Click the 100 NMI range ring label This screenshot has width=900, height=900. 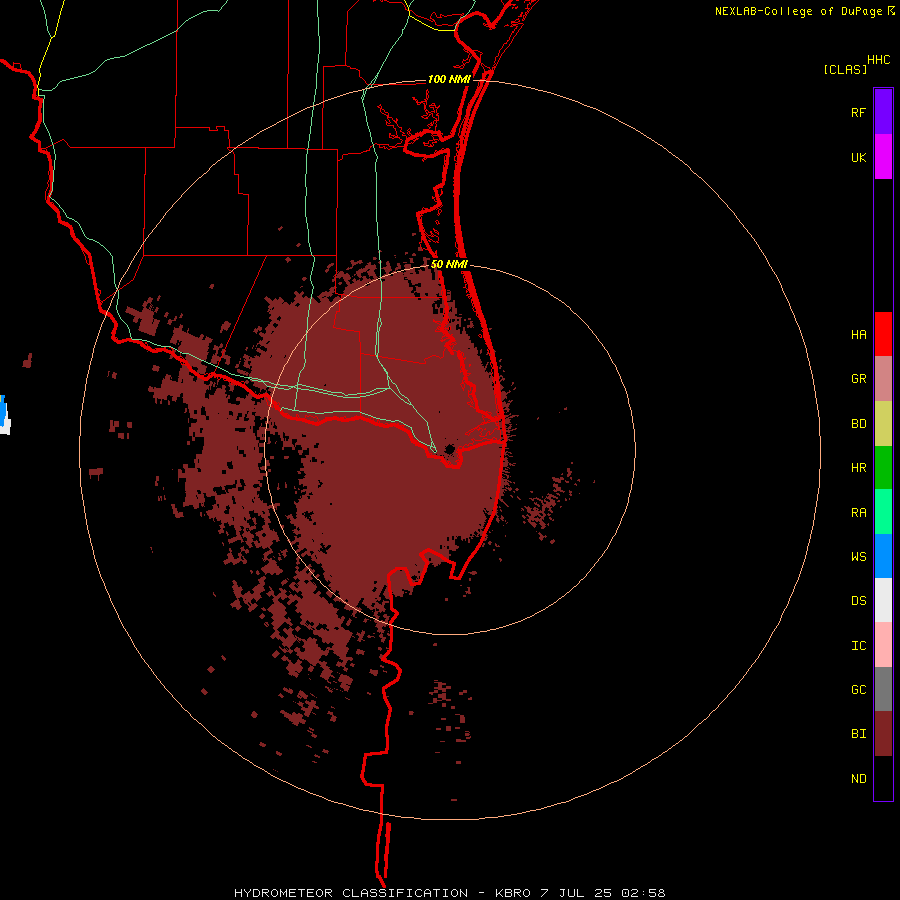point(449,79)
